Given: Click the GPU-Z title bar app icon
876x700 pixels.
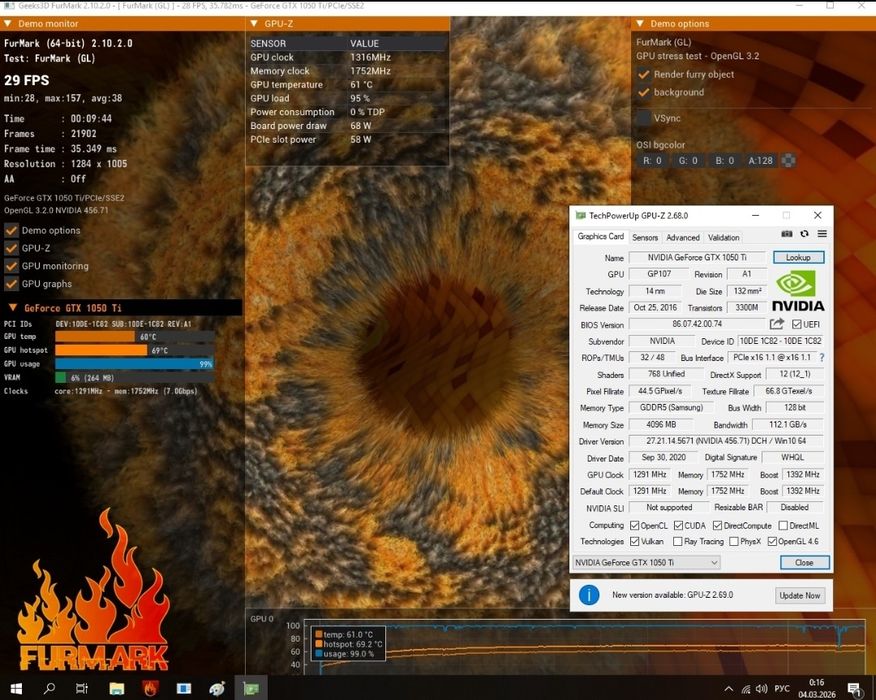Looking at the screenshot, I should point(580,216).
